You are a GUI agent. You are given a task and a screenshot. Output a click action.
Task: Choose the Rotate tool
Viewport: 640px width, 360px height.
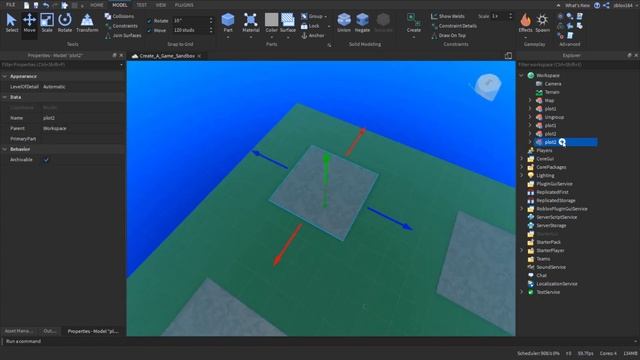(64, 22)
